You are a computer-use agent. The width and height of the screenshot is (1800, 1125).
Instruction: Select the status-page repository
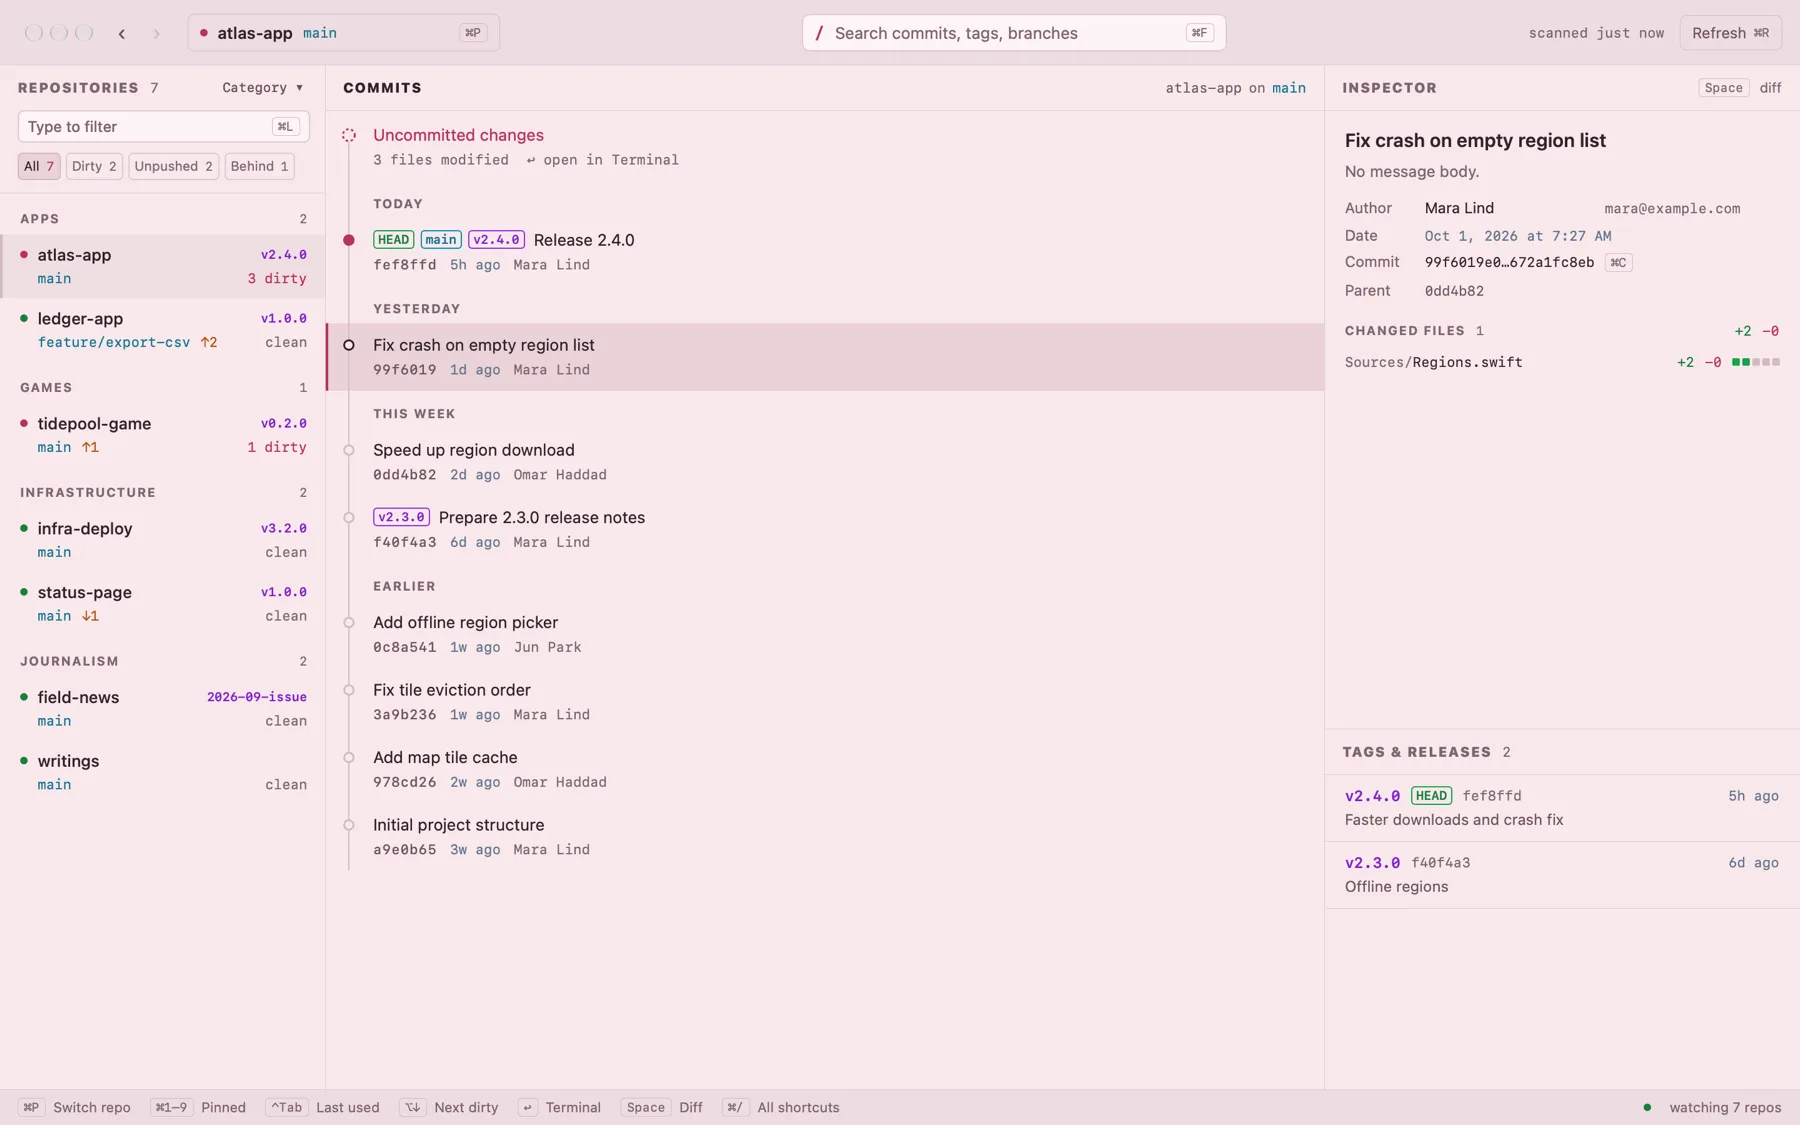click(163, 604)
